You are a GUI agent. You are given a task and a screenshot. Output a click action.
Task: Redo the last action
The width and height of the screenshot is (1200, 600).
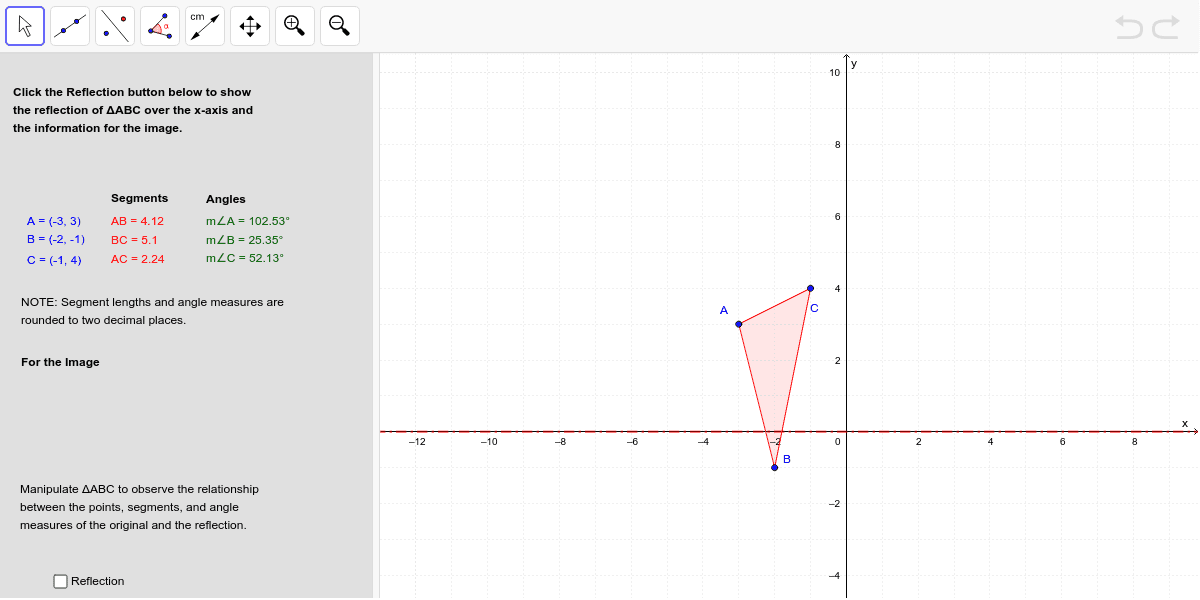coord(1166,27)
